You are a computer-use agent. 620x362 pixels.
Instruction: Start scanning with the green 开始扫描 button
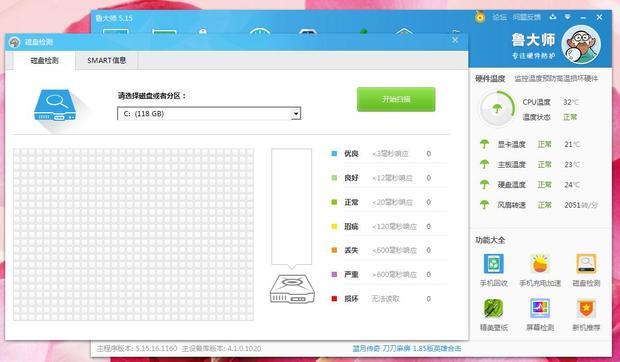(x=396, y=99)
